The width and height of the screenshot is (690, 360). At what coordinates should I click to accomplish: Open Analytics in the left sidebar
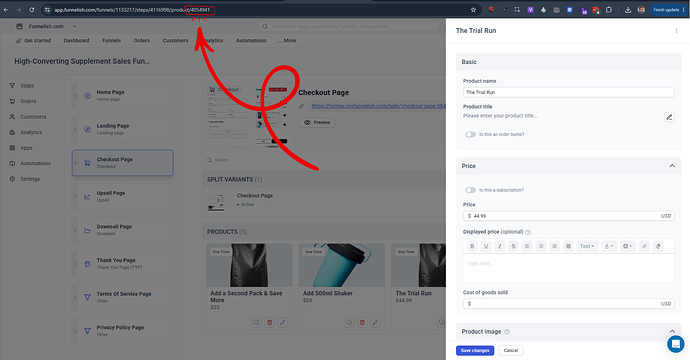(x=26, y=132)
